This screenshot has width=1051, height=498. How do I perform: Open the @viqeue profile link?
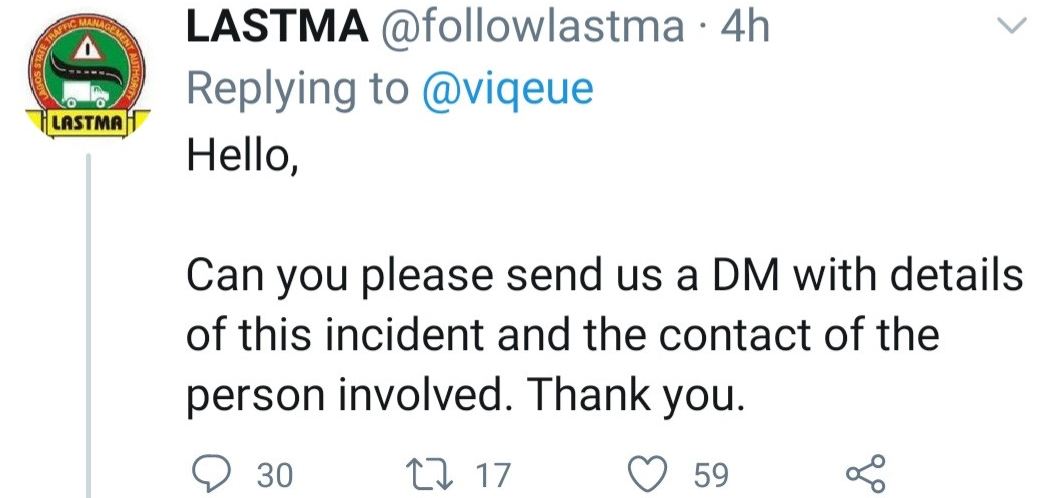[507, 90]
